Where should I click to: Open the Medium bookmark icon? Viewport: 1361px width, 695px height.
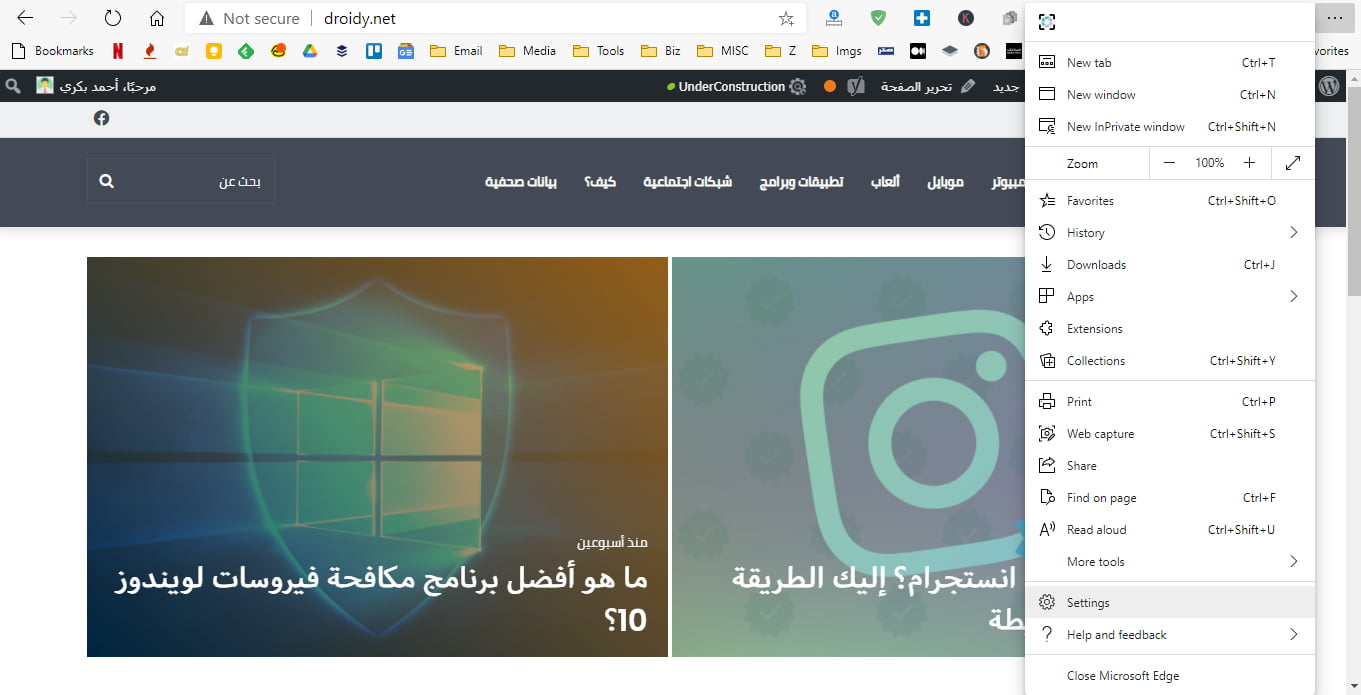tap(918, 51)
